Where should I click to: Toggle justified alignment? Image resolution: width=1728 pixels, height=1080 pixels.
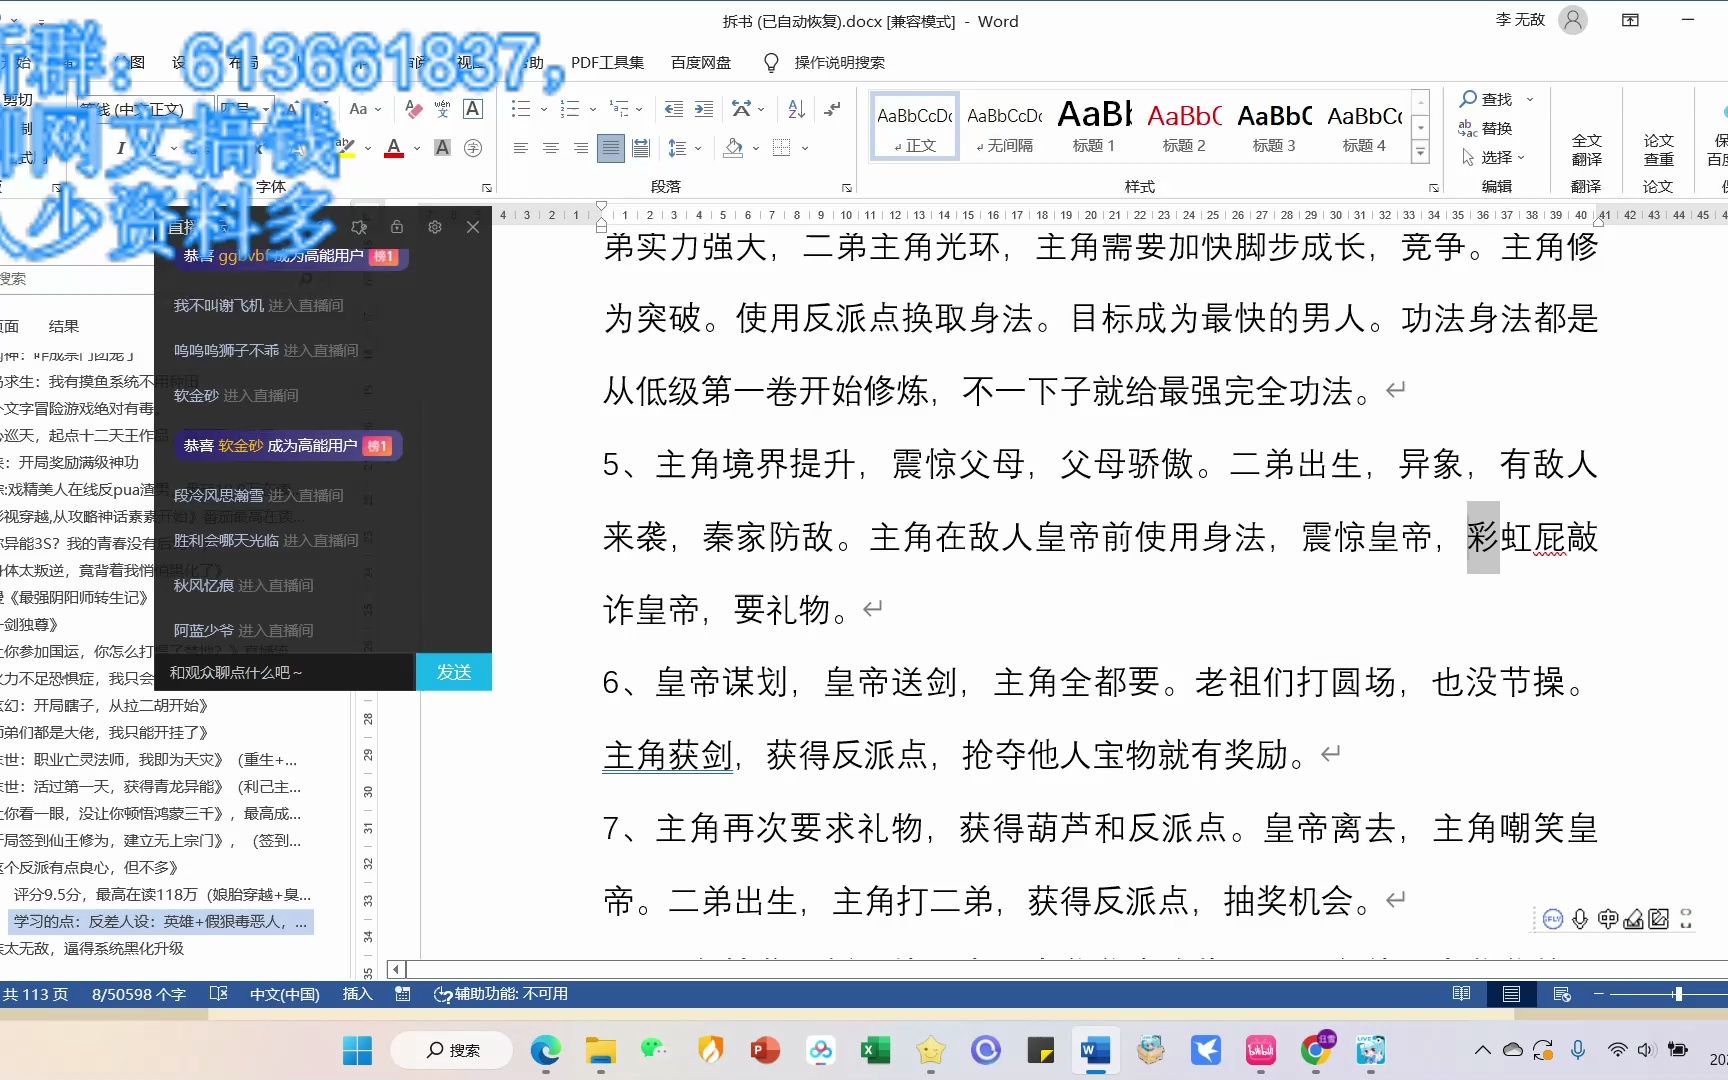[x=610, y=148]
